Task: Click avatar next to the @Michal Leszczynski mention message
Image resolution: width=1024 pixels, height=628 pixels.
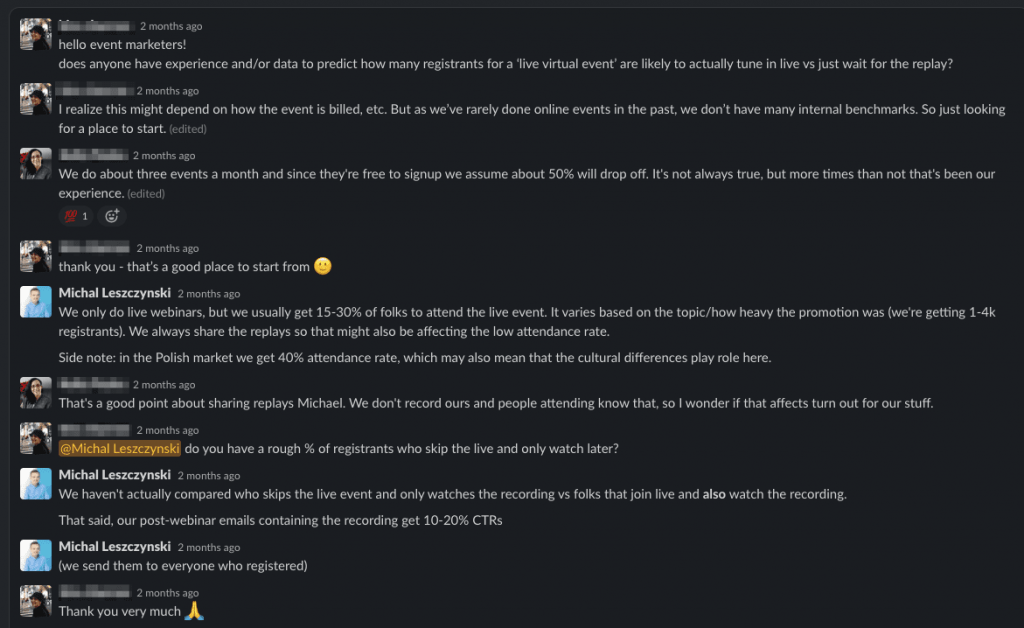Action: 36,438
